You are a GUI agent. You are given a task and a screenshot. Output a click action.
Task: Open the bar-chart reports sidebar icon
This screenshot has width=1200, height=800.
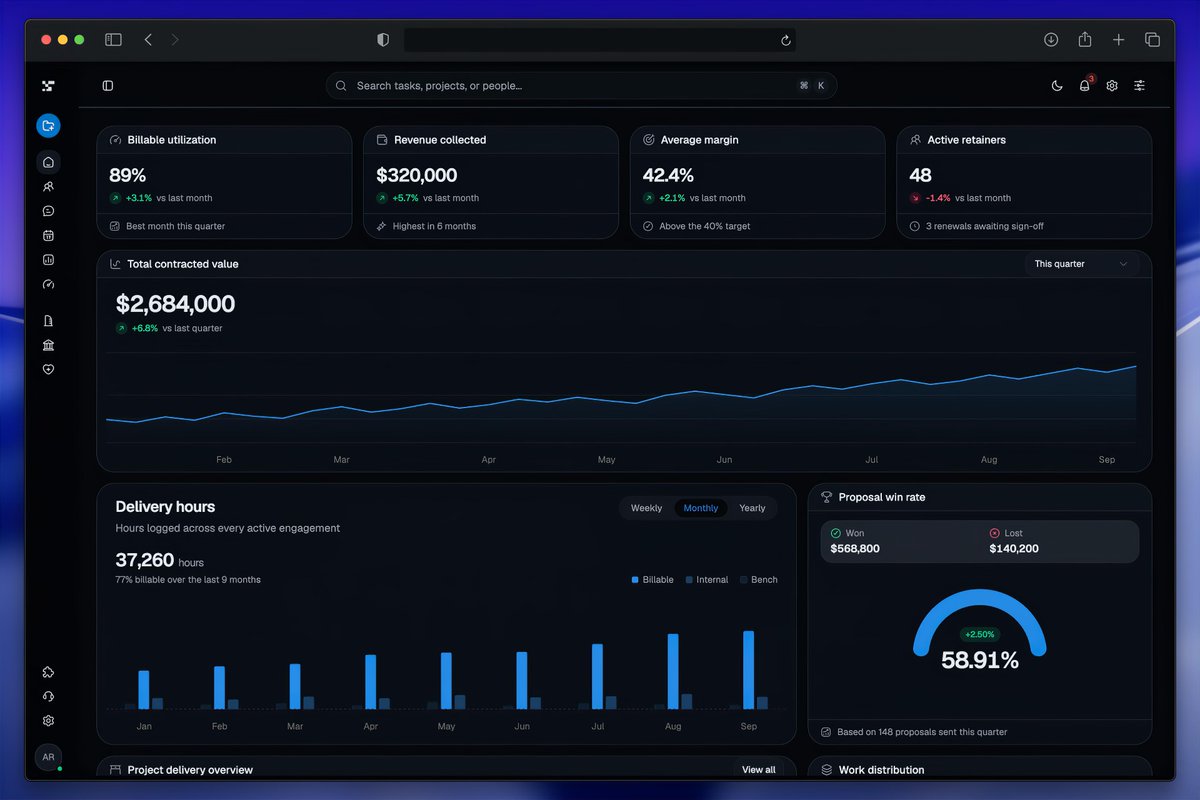click(48, 260)
